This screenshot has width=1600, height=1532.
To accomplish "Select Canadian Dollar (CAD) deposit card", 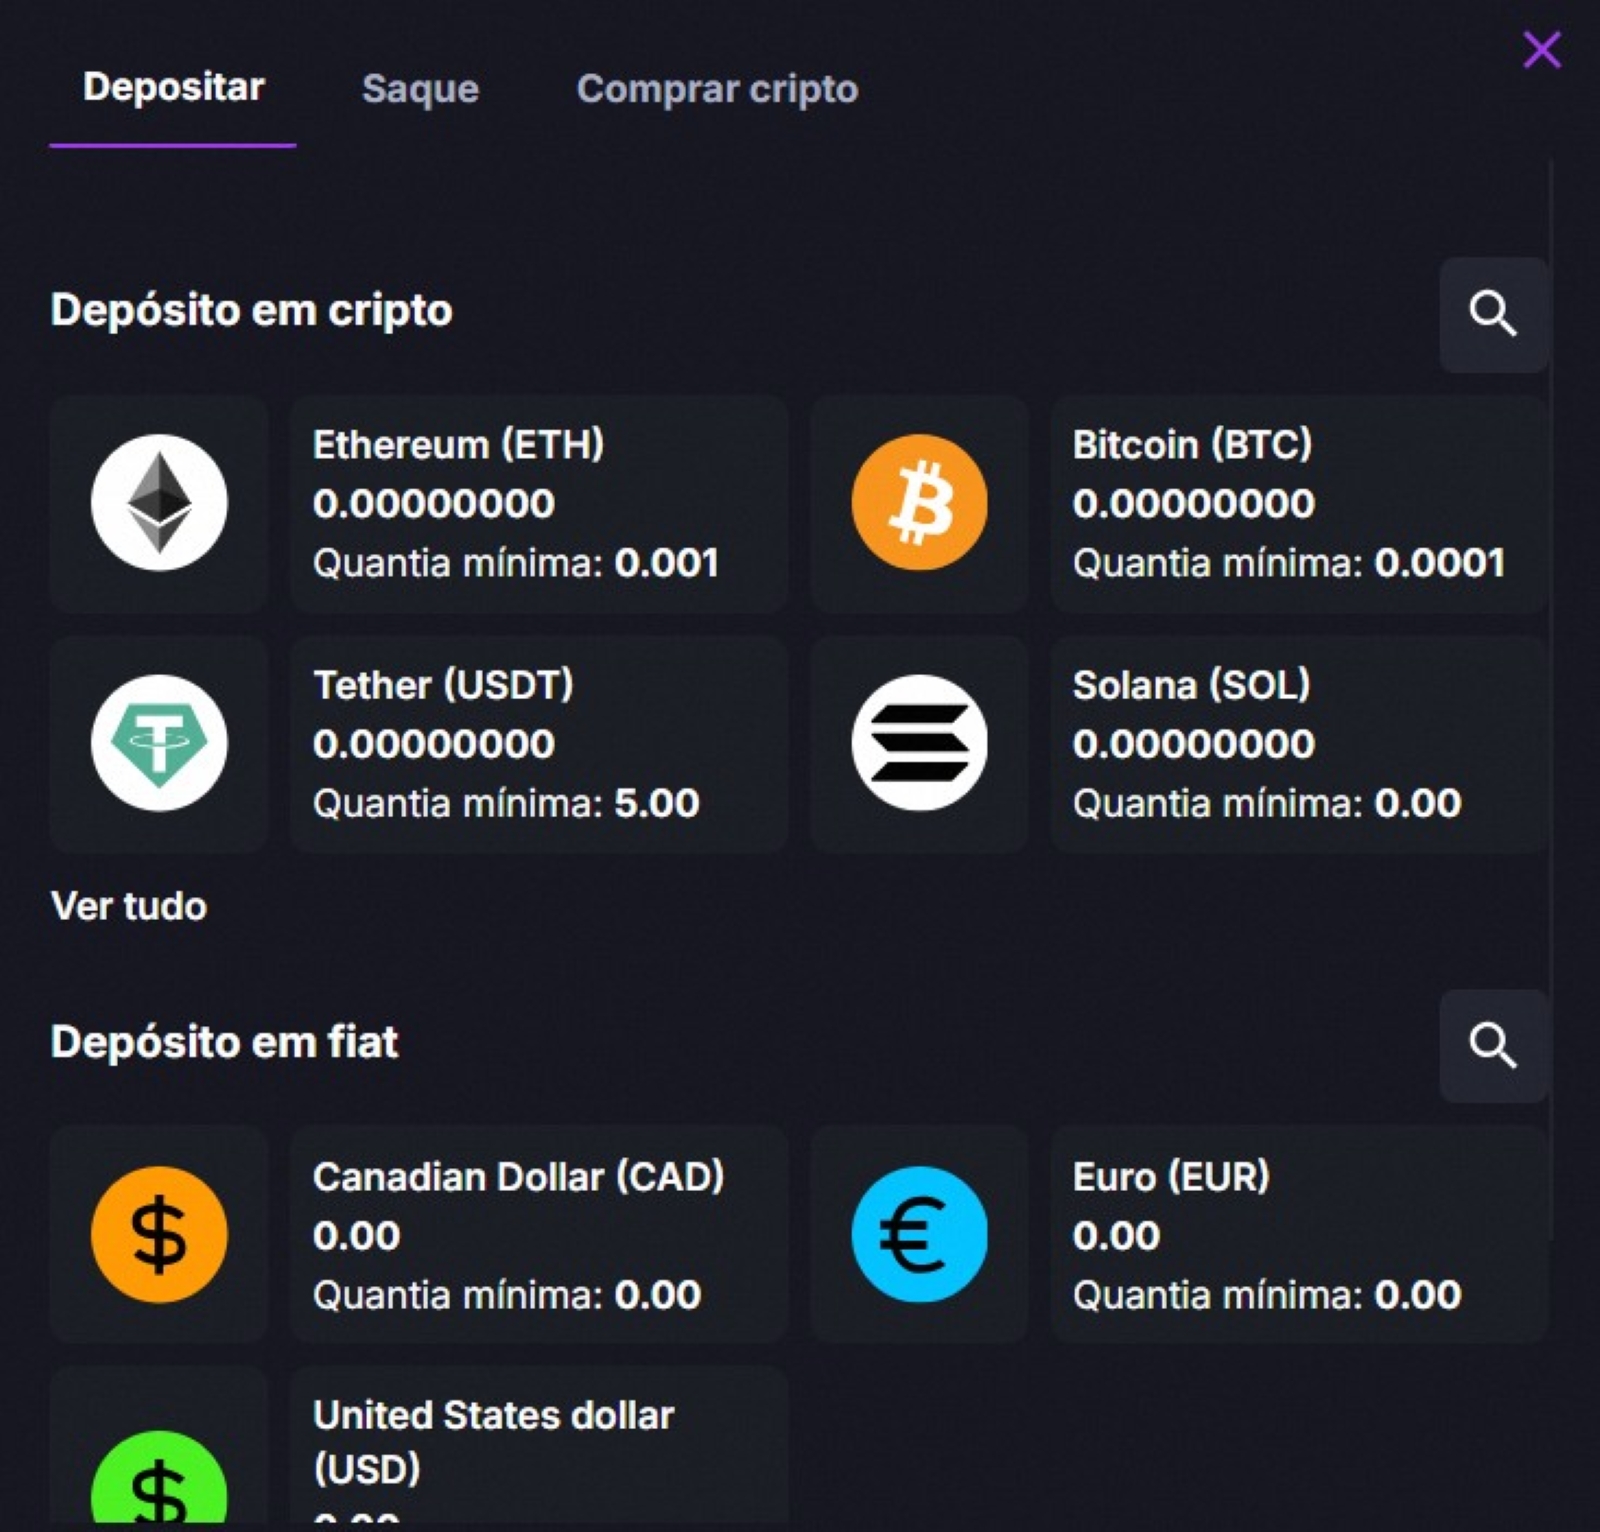I will [x=538, y=1235].
